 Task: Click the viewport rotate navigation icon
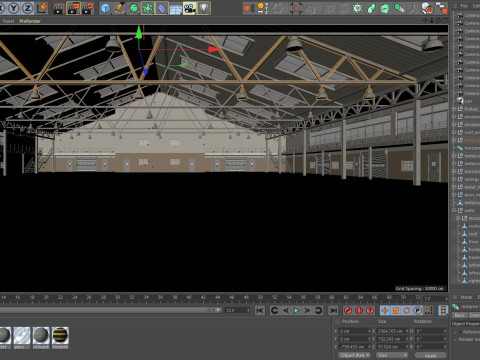(438, 21)
